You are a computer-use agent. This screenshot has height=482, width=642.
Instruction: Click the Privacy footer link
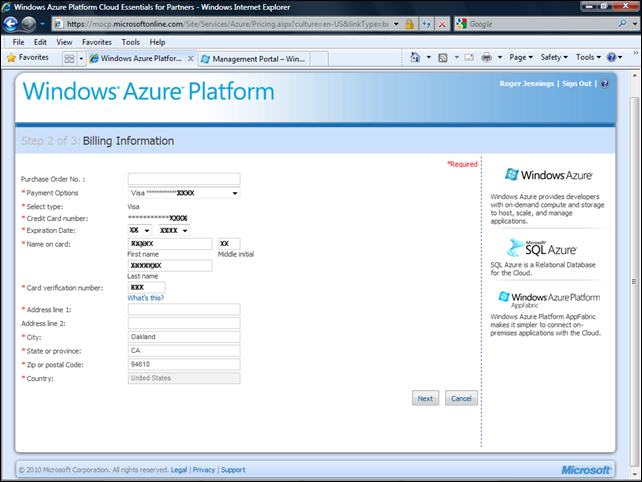click(x=204, y=470)
